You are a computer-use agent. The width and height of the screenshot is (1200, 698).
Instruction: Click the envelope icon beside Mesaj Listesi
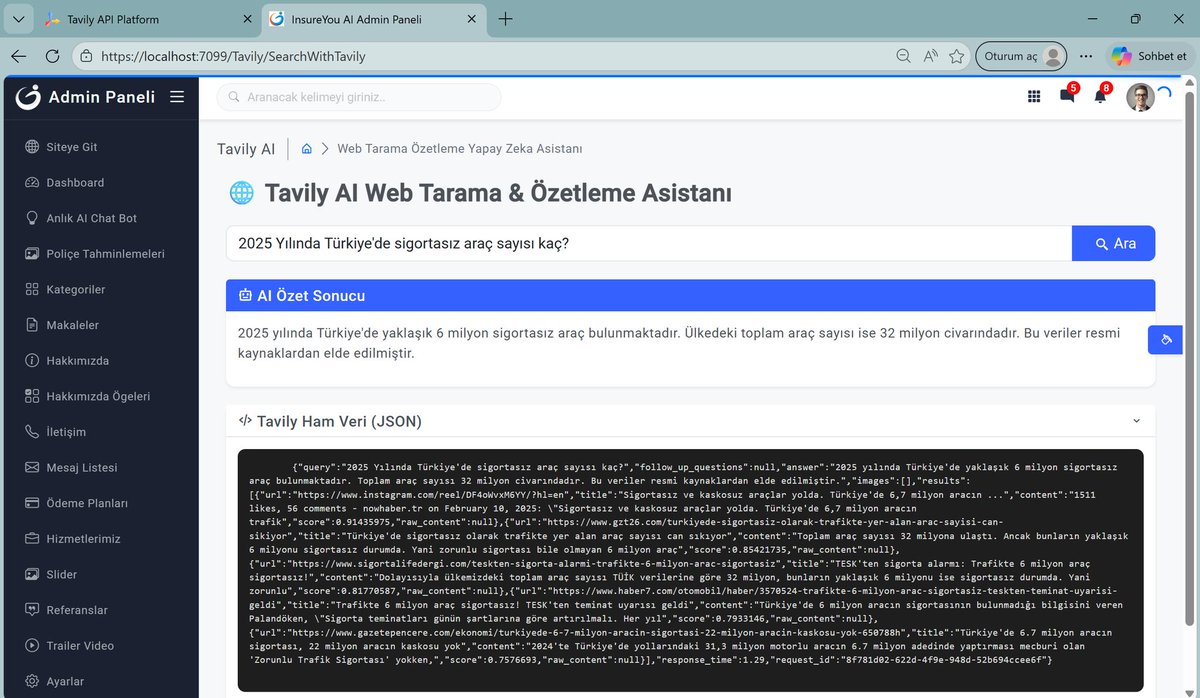(x=32, y=468)
